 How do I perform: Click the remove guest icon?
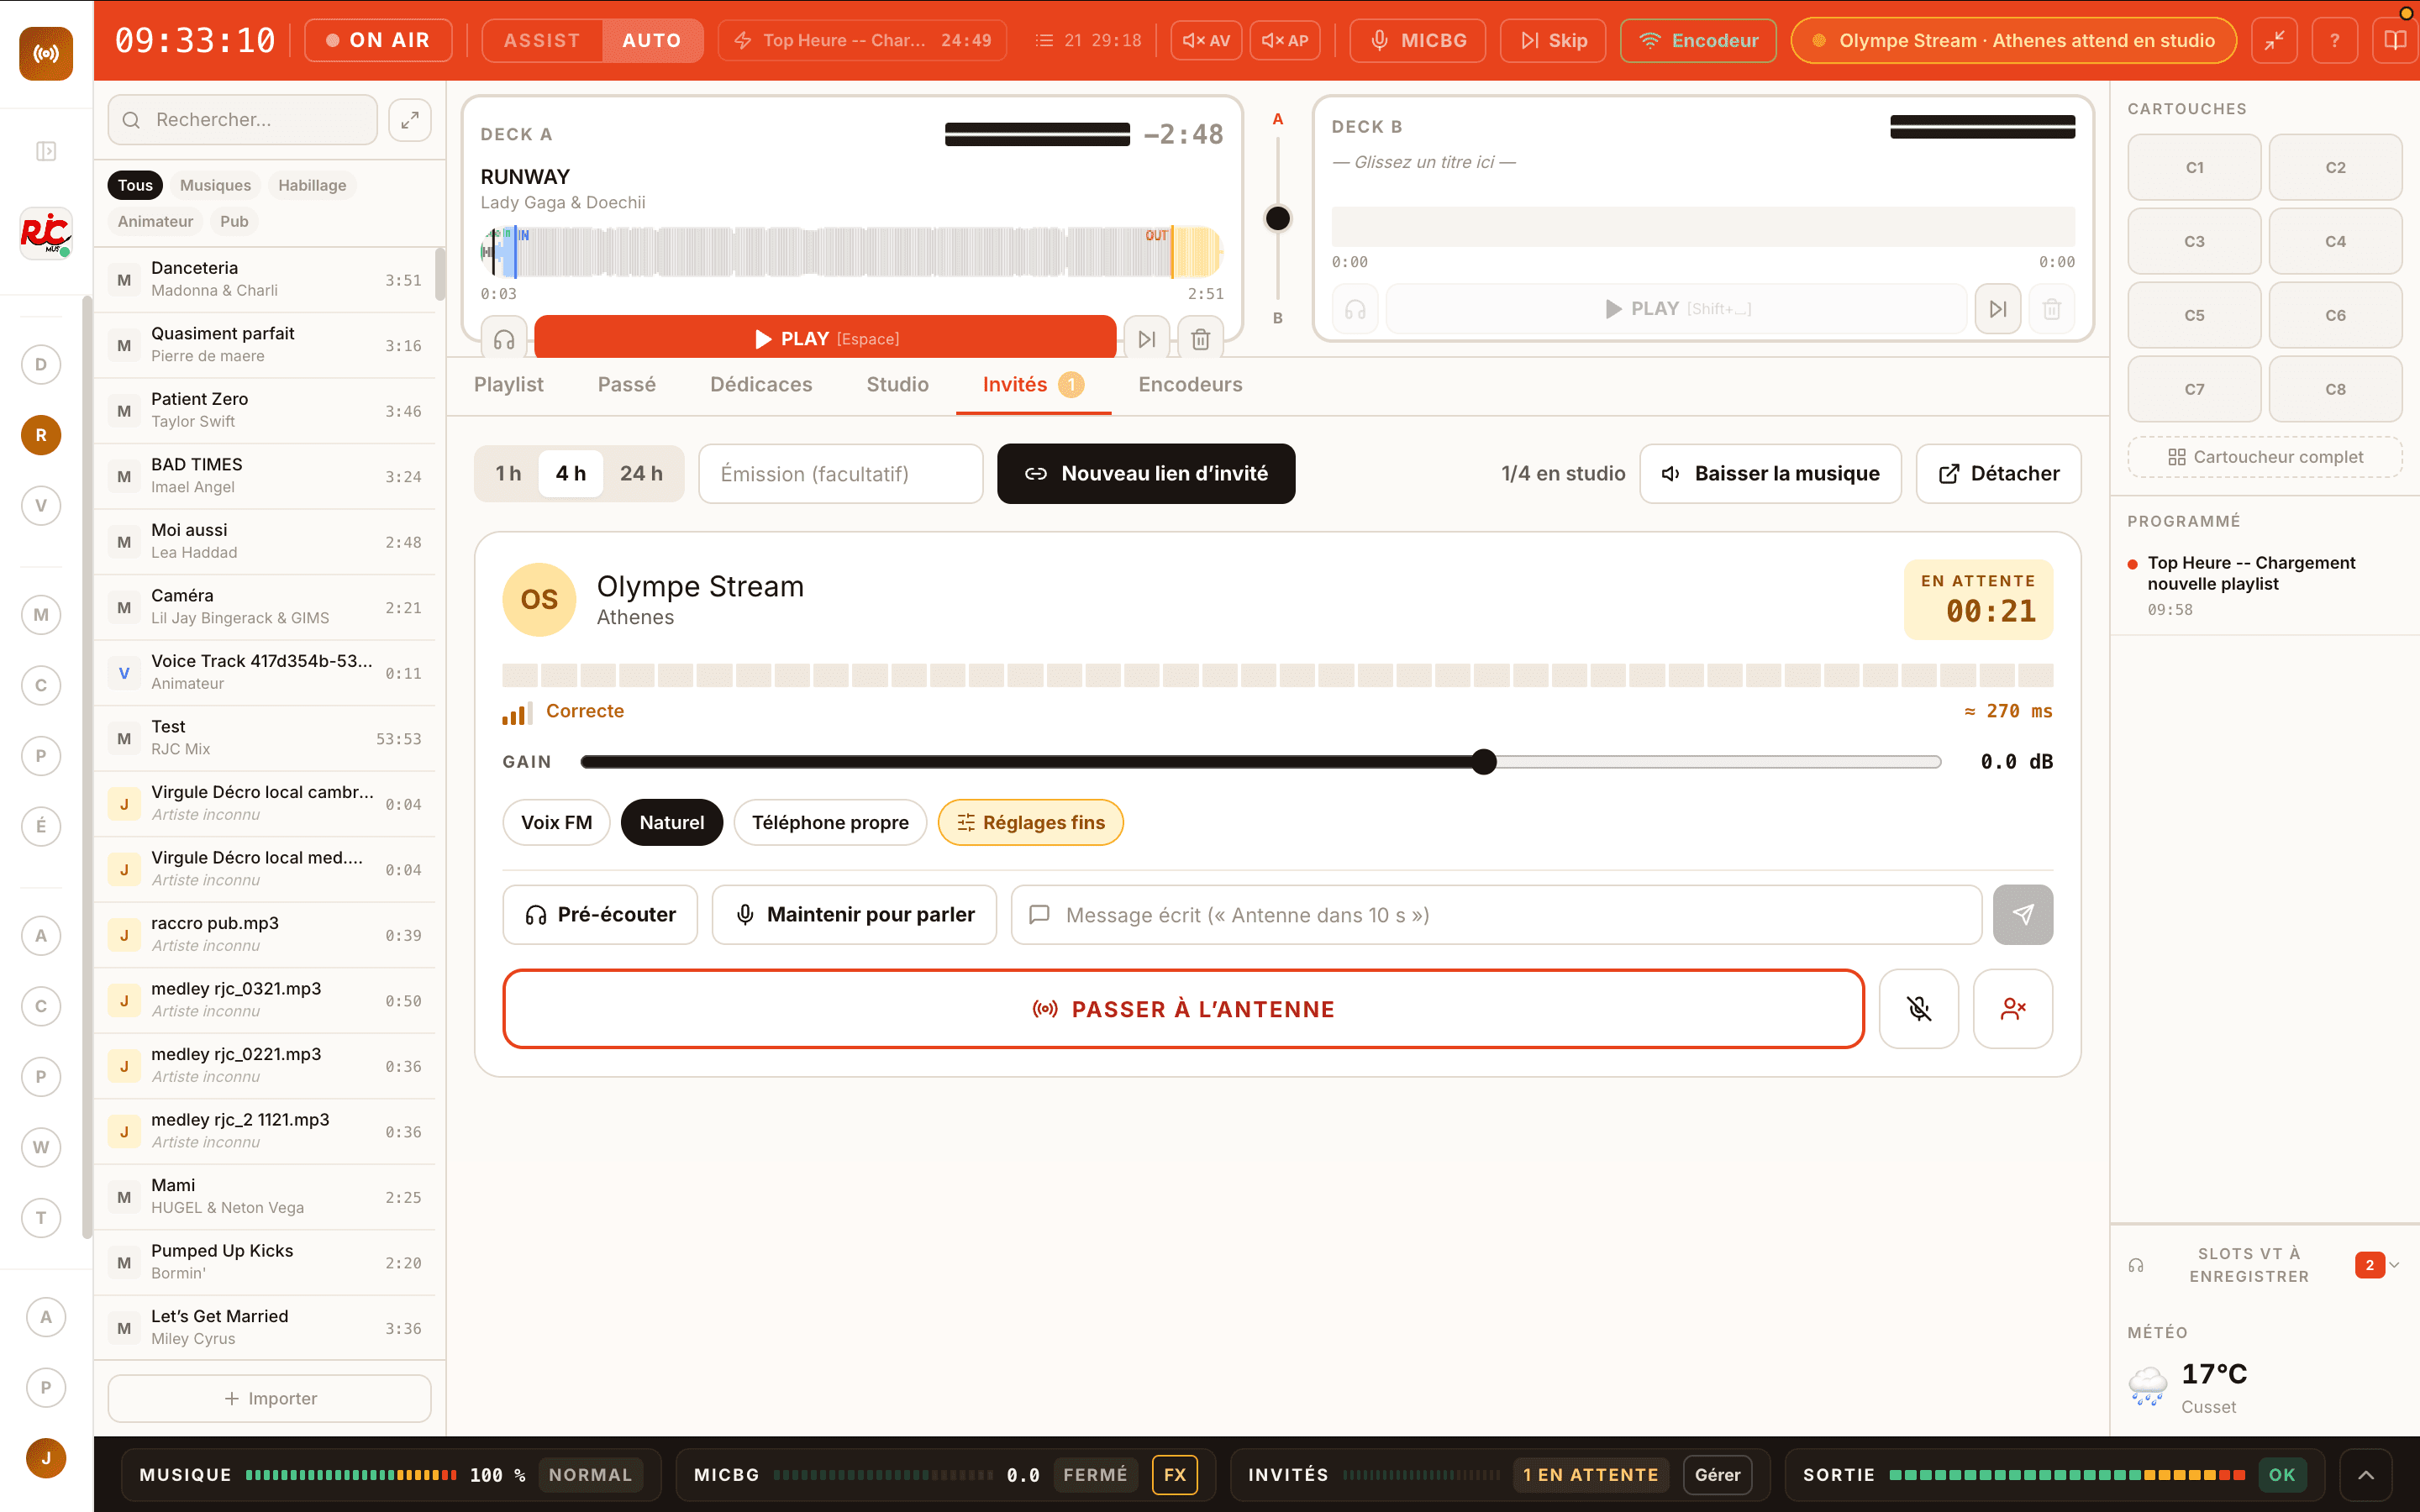[2013, 1009]
